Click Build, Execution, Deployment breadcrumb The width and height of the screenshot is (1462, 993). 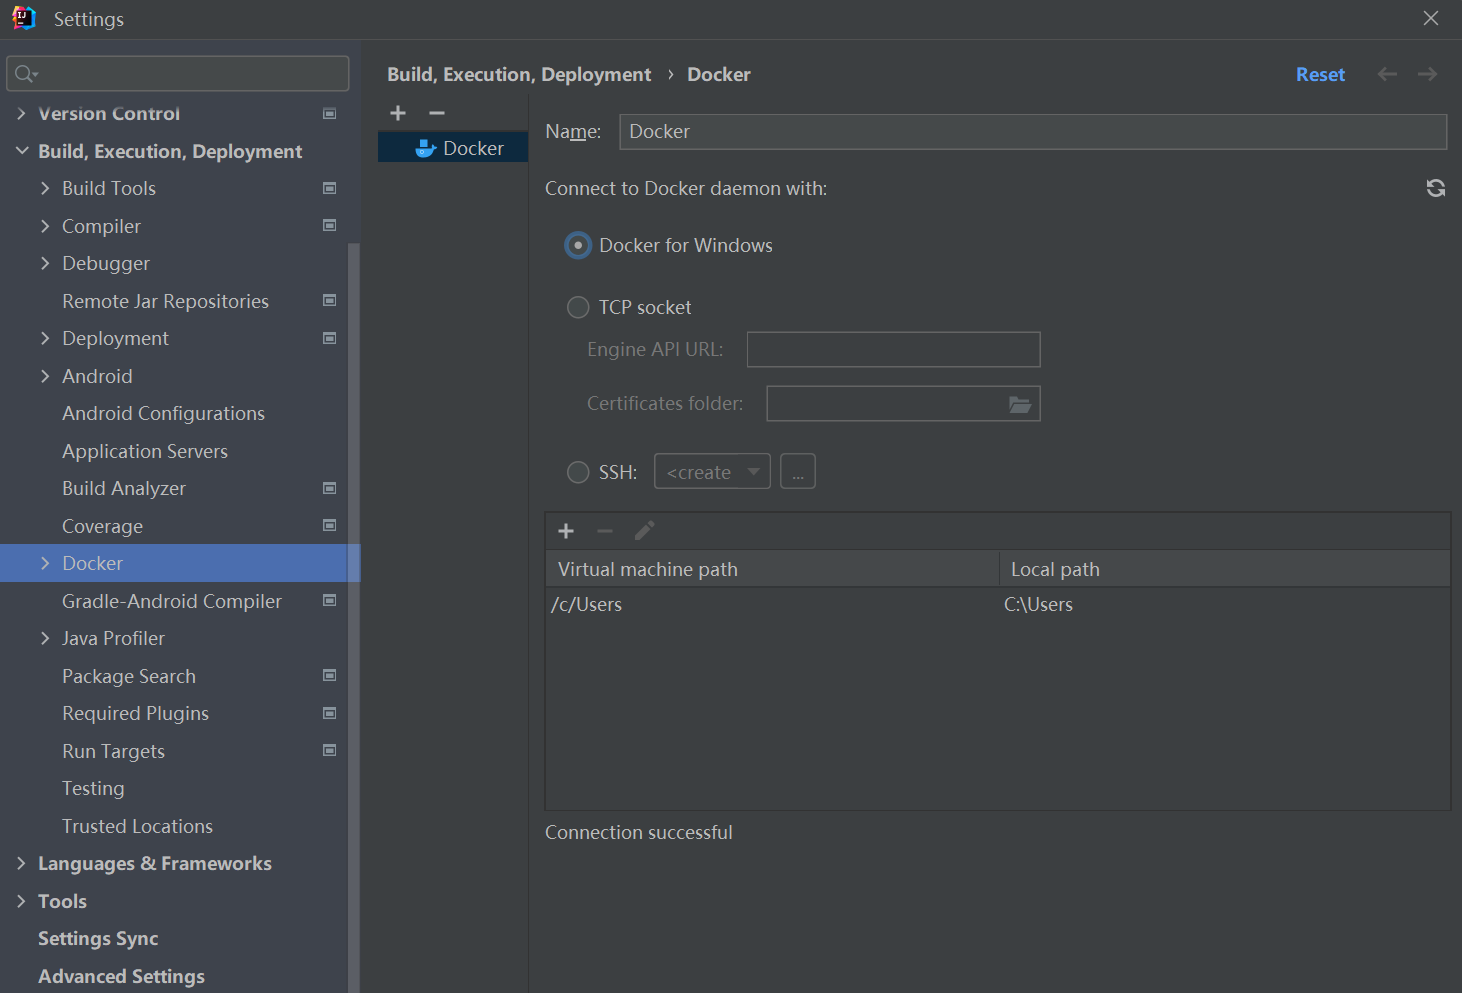point(519,74)
